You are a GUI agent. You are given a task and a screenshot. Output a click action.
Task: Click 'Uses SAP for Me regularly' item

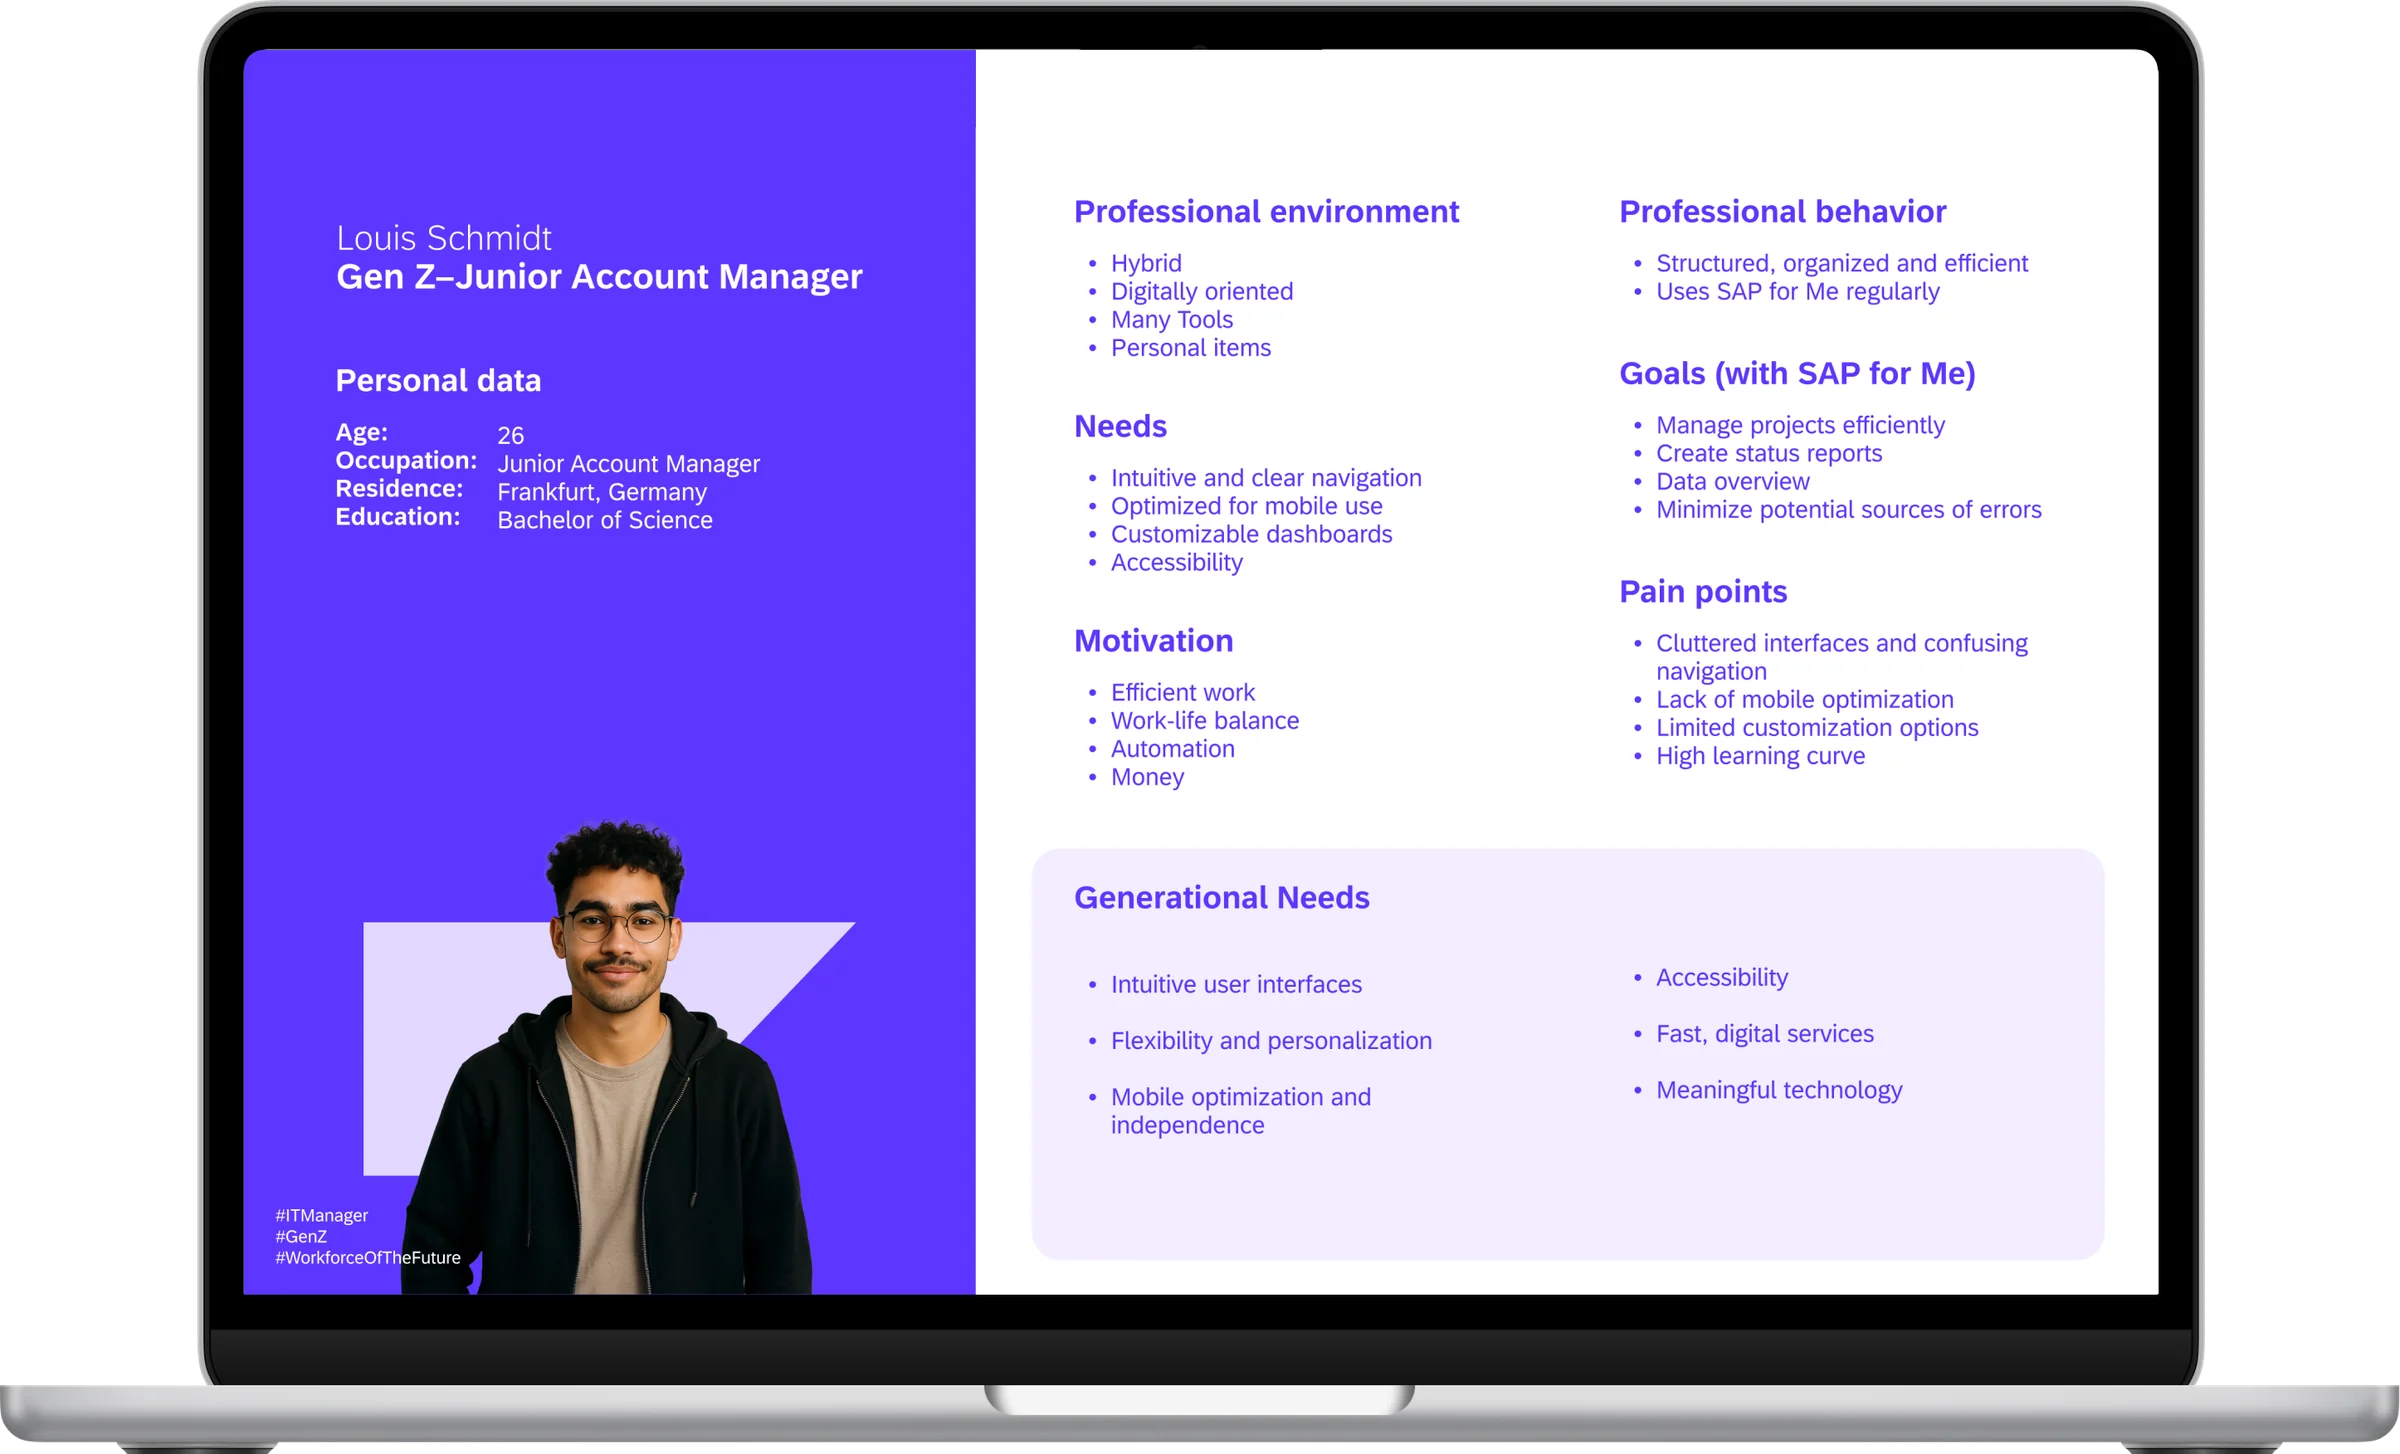click(1798, 291)
